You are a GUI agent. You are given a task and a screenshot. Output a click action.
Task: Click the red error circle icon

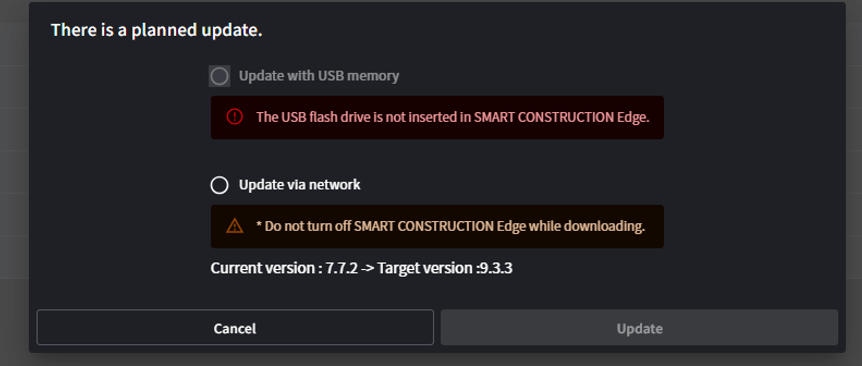point(234,117)
